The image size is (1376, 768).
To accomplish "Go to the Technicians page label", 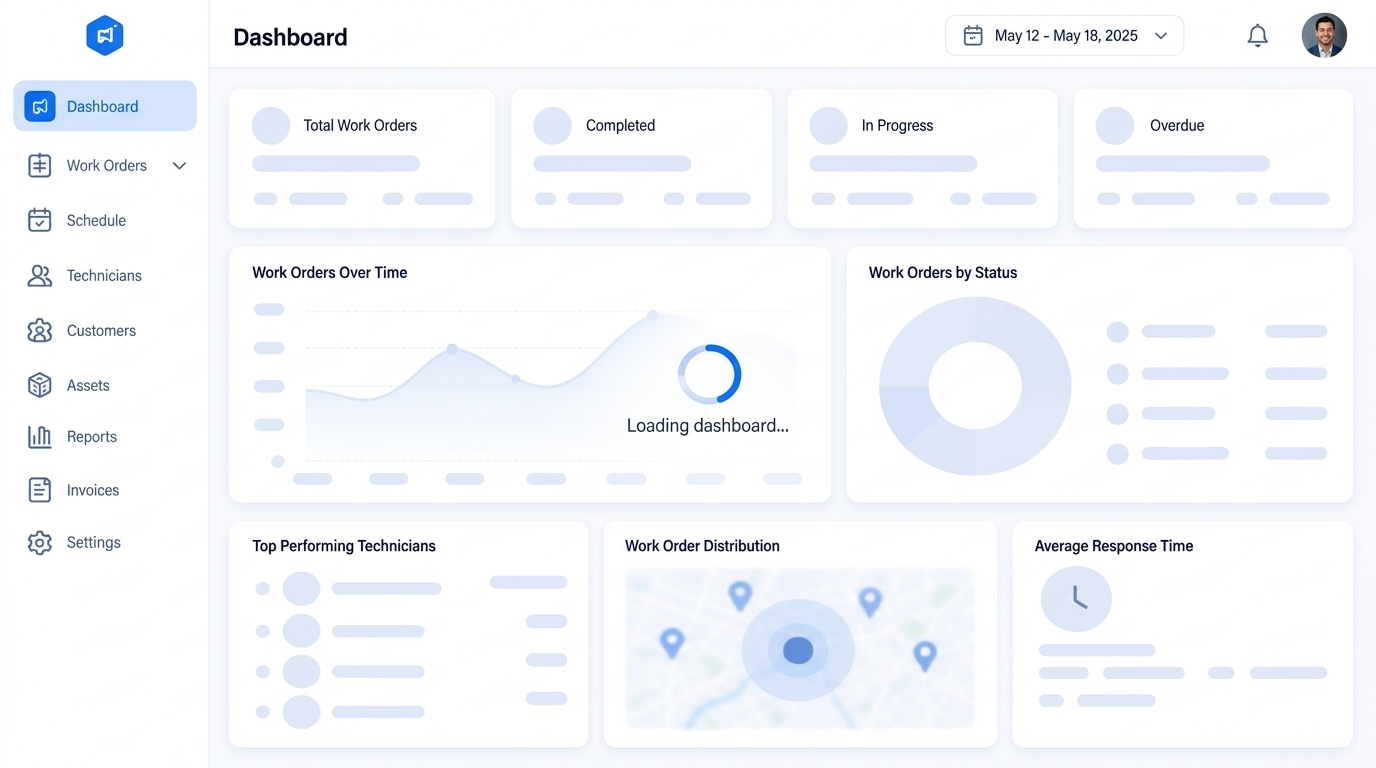I will point(104,276).
